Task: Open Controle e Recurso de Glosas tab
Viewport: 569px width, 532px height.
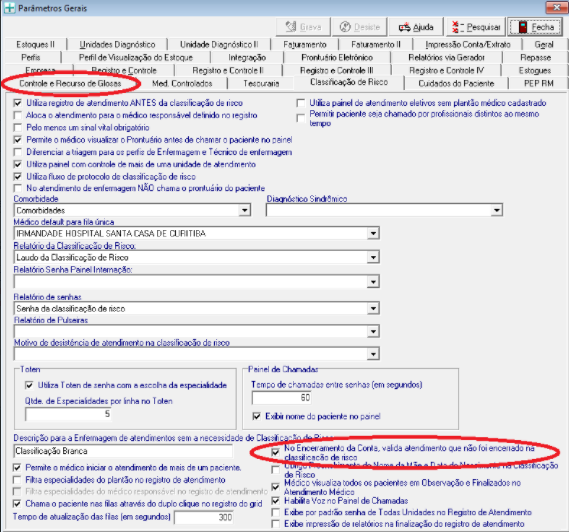Action: [x=70, y=83]
